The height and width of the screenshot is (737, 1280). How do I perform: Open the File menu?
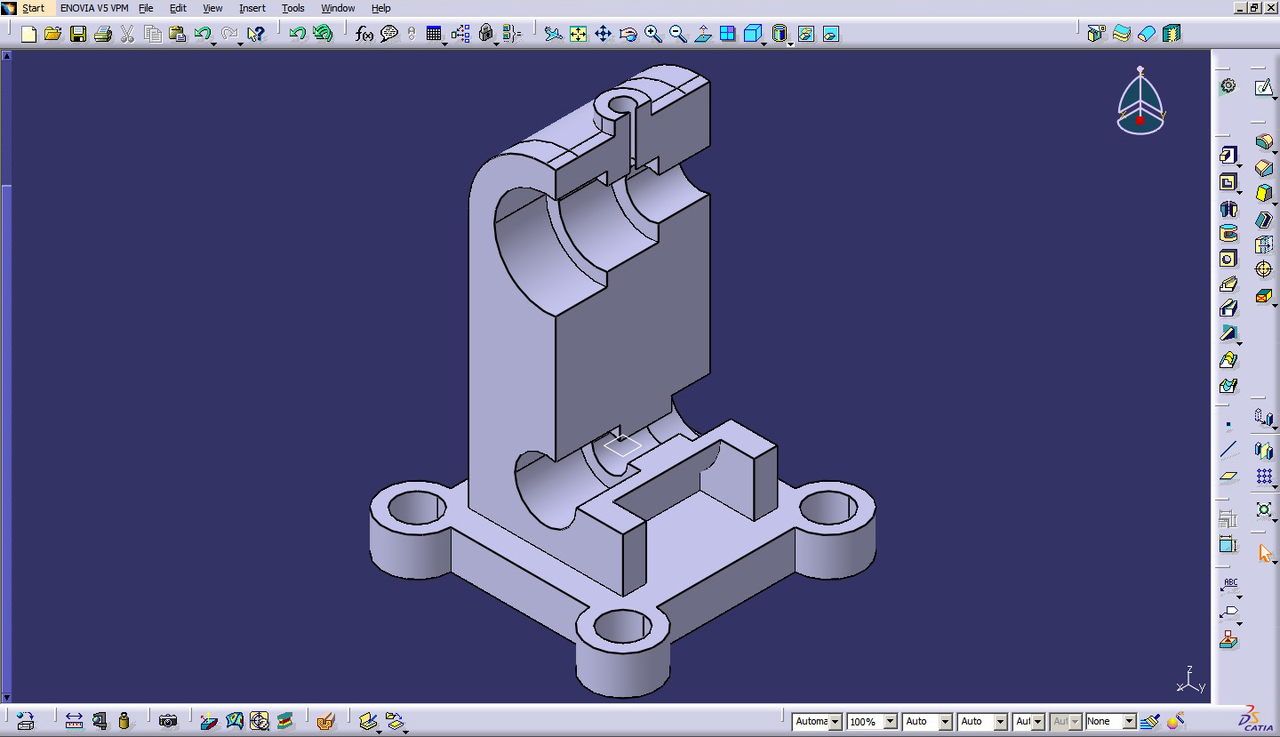[146, 8]
